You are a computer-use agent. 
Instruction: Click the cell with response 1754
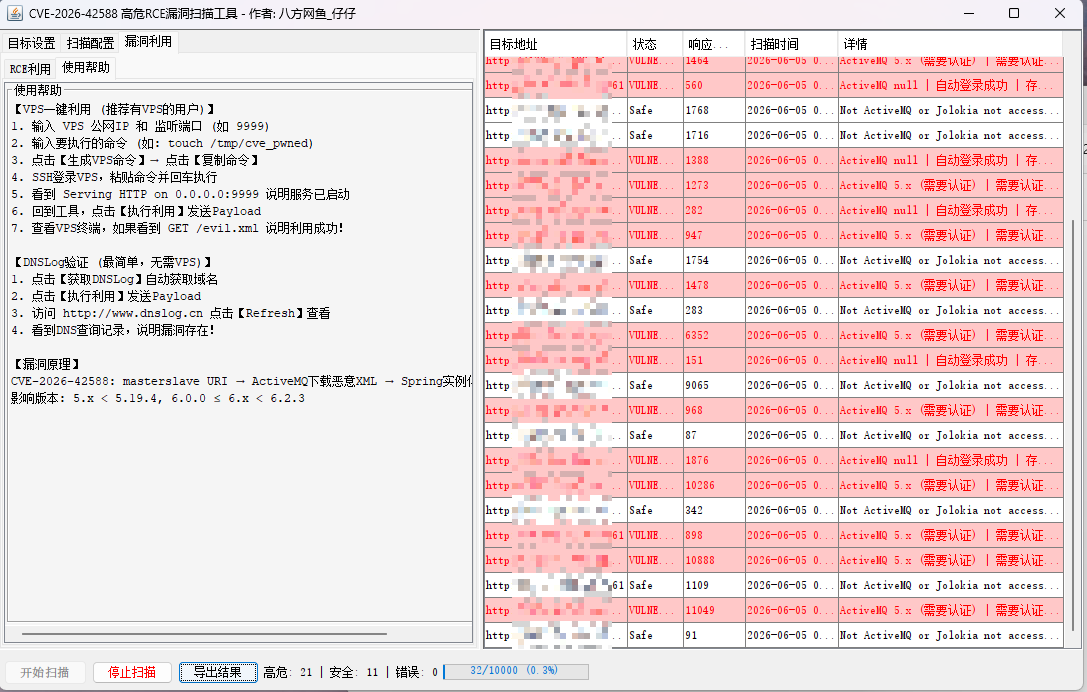(714, 260)
